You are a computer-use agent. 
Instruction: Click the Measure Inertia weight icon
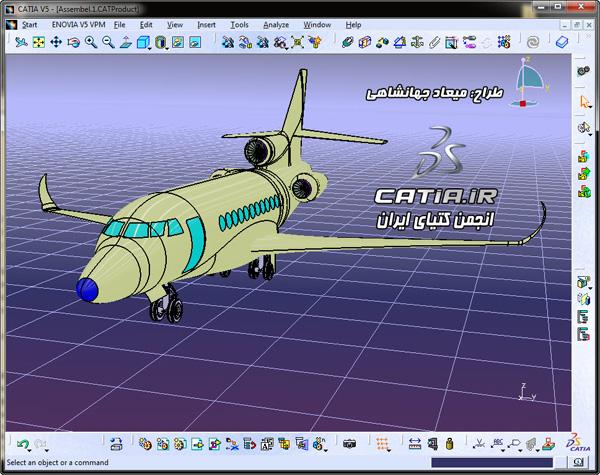pos(450,444)
